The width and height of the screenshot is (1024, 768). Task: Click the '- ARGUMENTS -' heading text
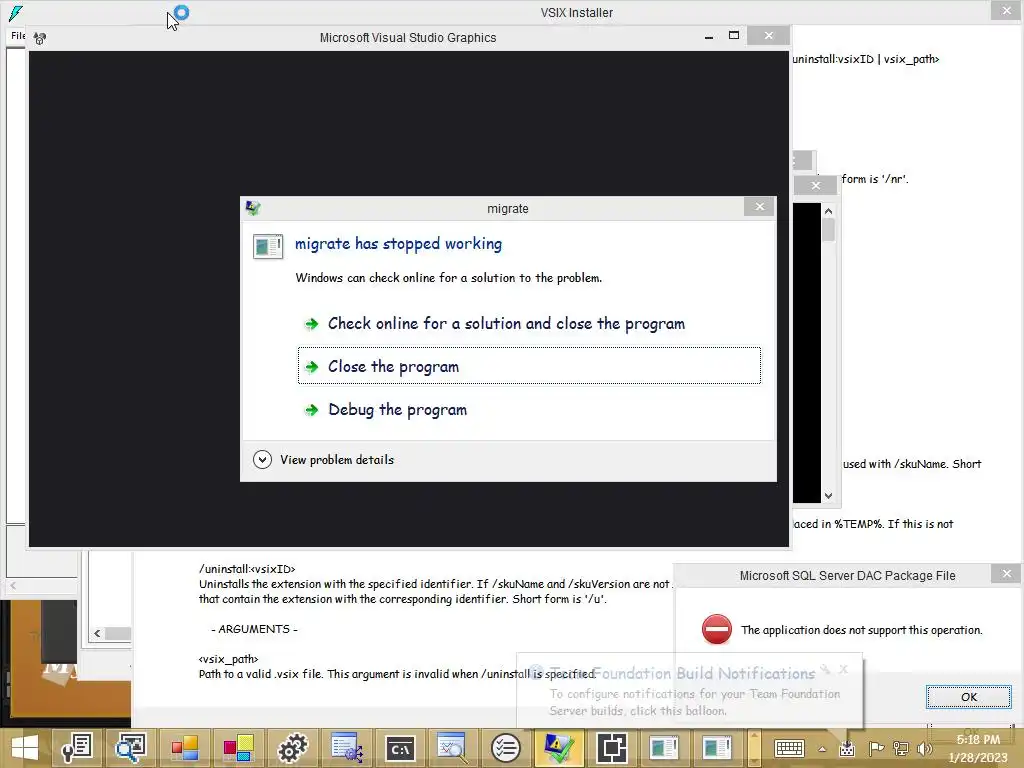(x=254, y=629)
